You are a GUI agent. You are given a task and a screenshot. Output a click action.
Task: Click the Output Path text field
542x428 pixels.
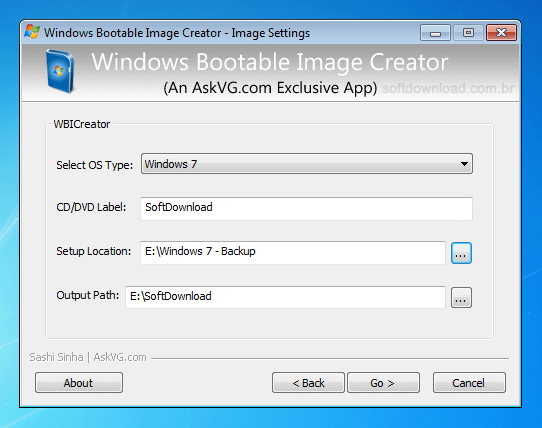286,297
